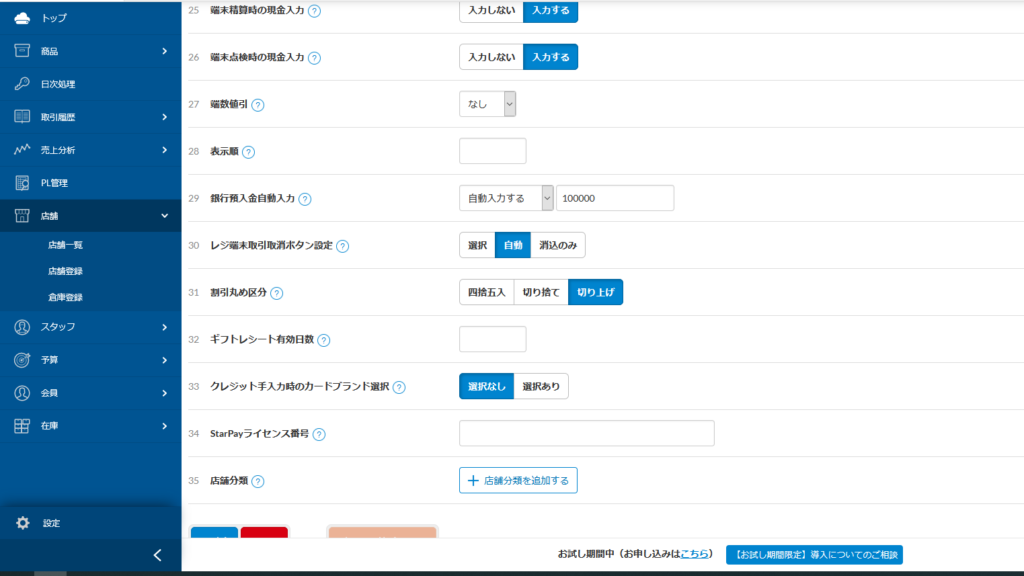Open the 銀行預入金自動入力 dropdown
Screen dimensions: 1024x576
click(x=505, y=198)
